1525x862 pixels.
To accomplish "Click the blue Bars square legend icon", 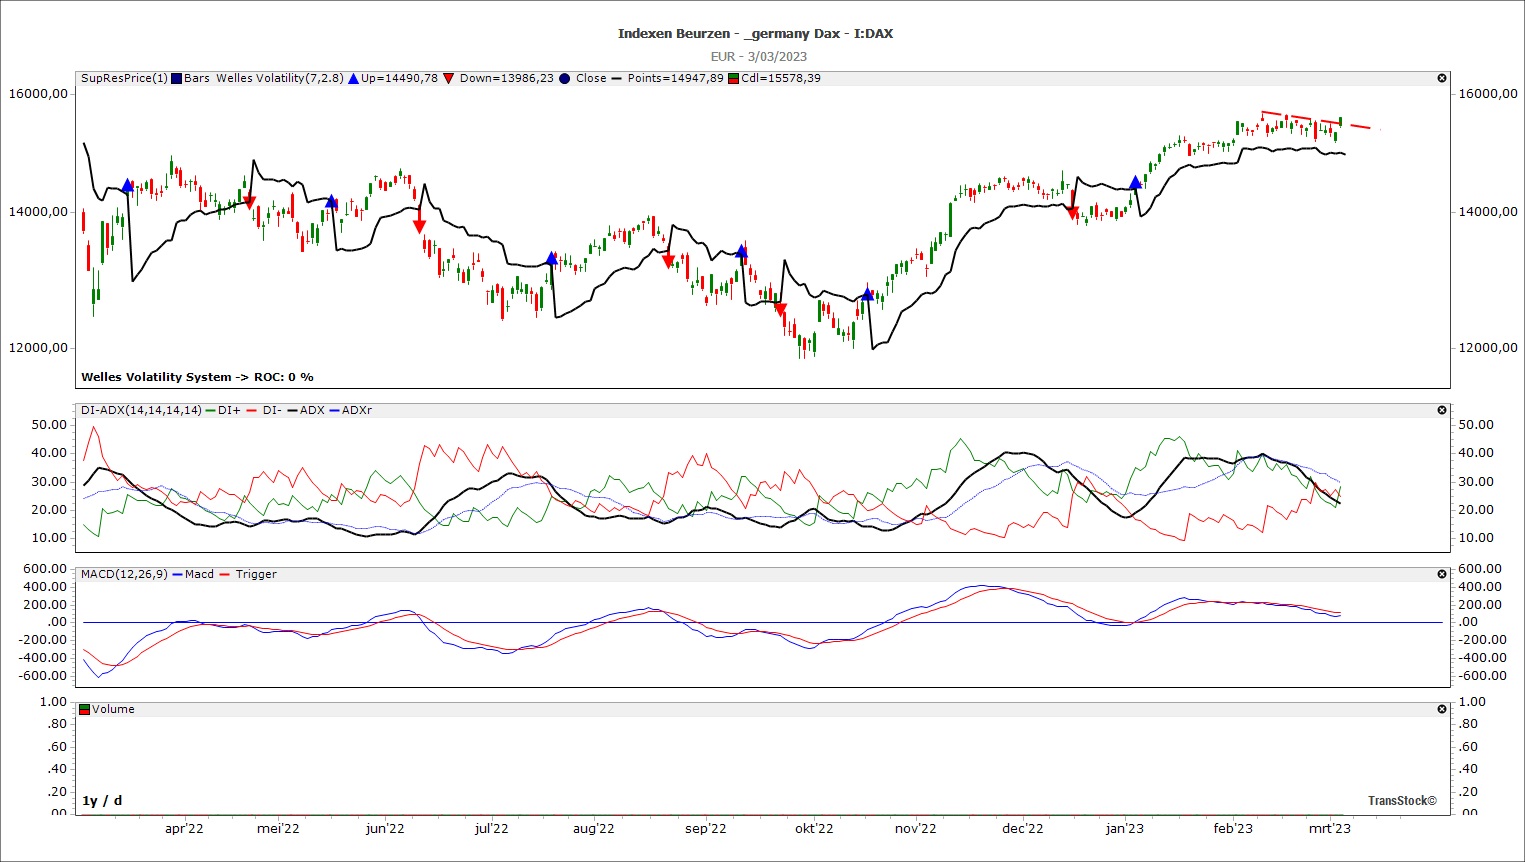I will point(177,78).
